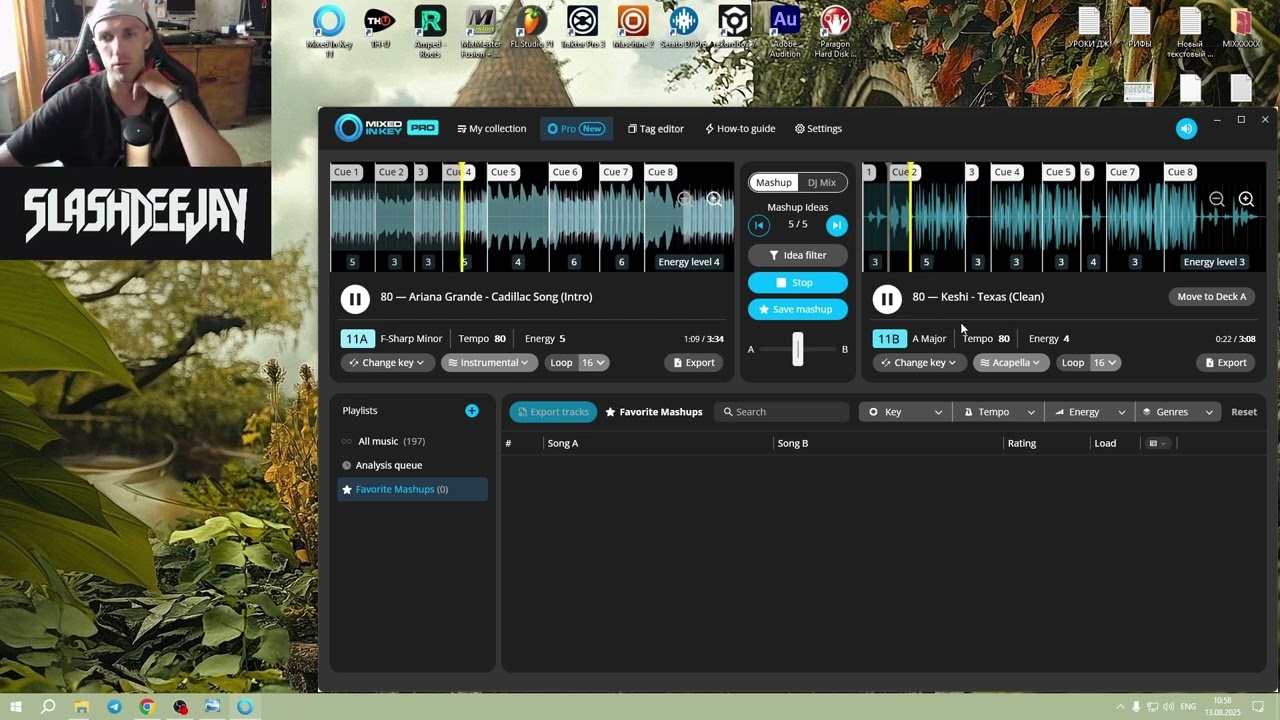Open Maschine 2 desktop shortcut
The height and width of the screenshot is (720, 1280).
click(x=633, y=28)
